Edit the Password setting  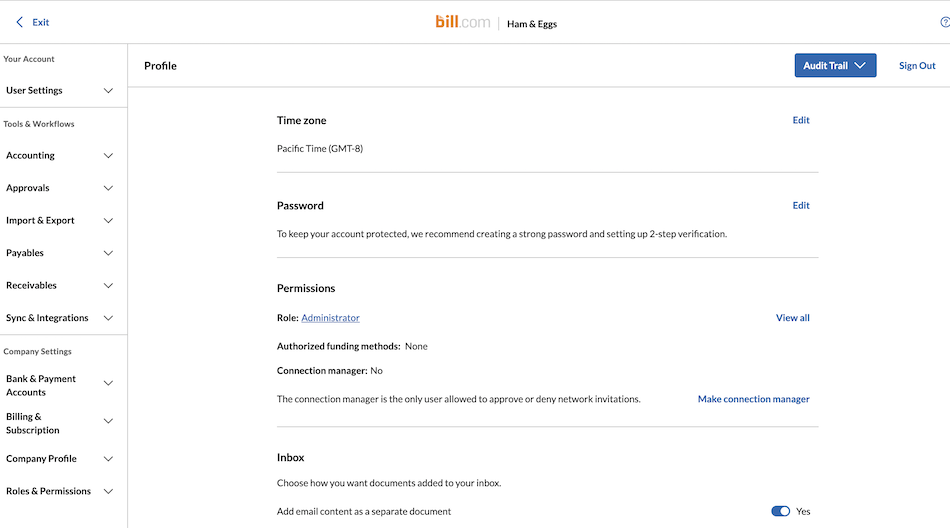click(801, 206)
